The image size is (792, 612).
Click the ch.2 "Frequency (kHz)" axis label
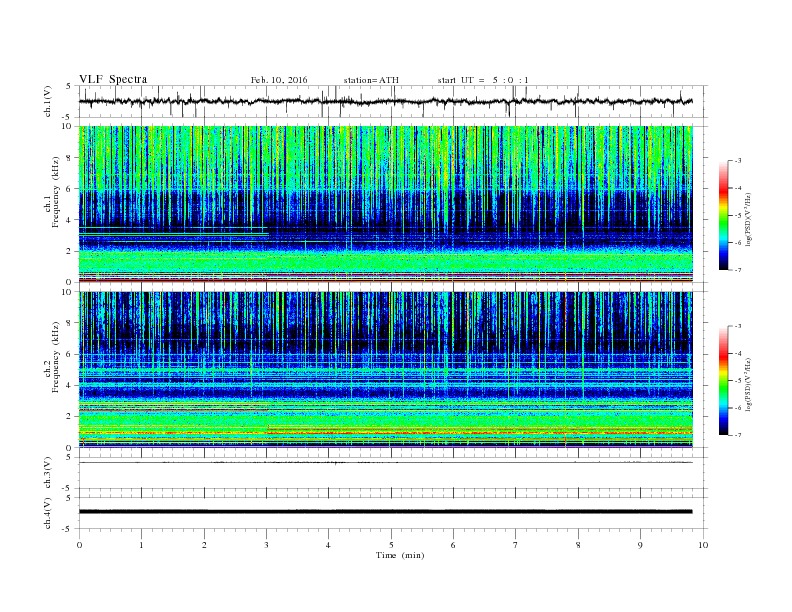pos(55,358)
